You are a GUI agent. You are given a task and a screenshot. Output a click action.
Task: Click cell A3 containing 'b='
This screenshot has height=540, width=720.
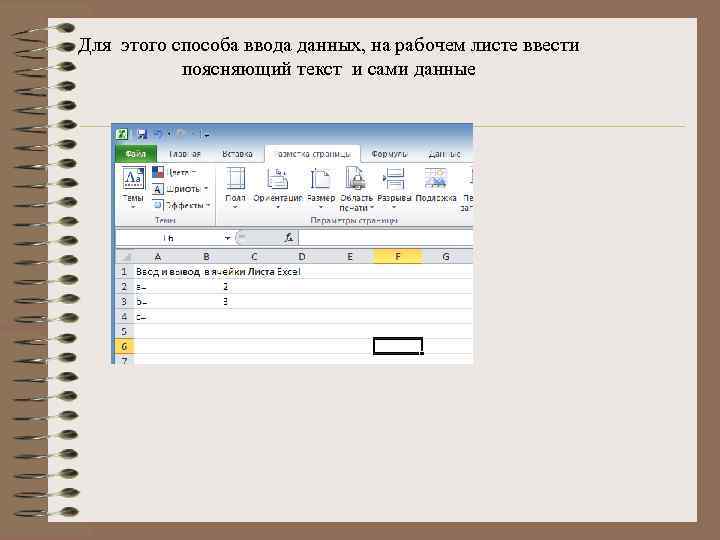pos(158,302)
